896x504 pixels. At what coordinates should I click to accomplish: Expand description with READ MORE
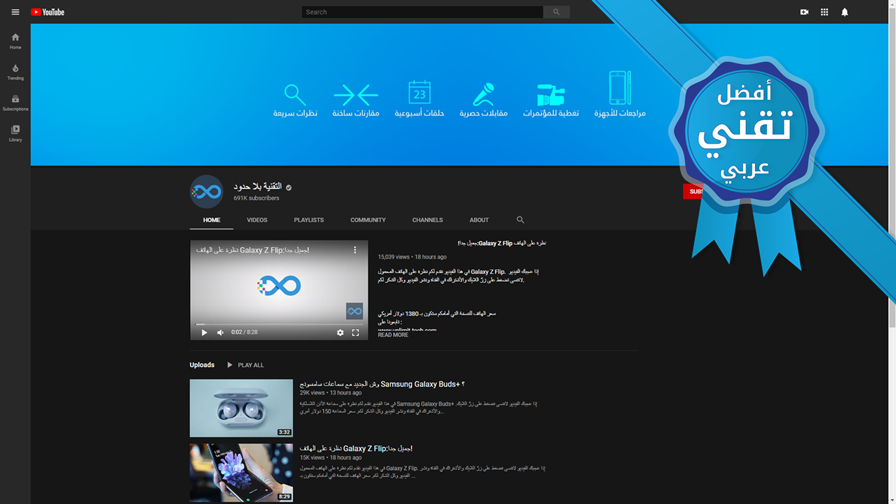click(393, 335)
